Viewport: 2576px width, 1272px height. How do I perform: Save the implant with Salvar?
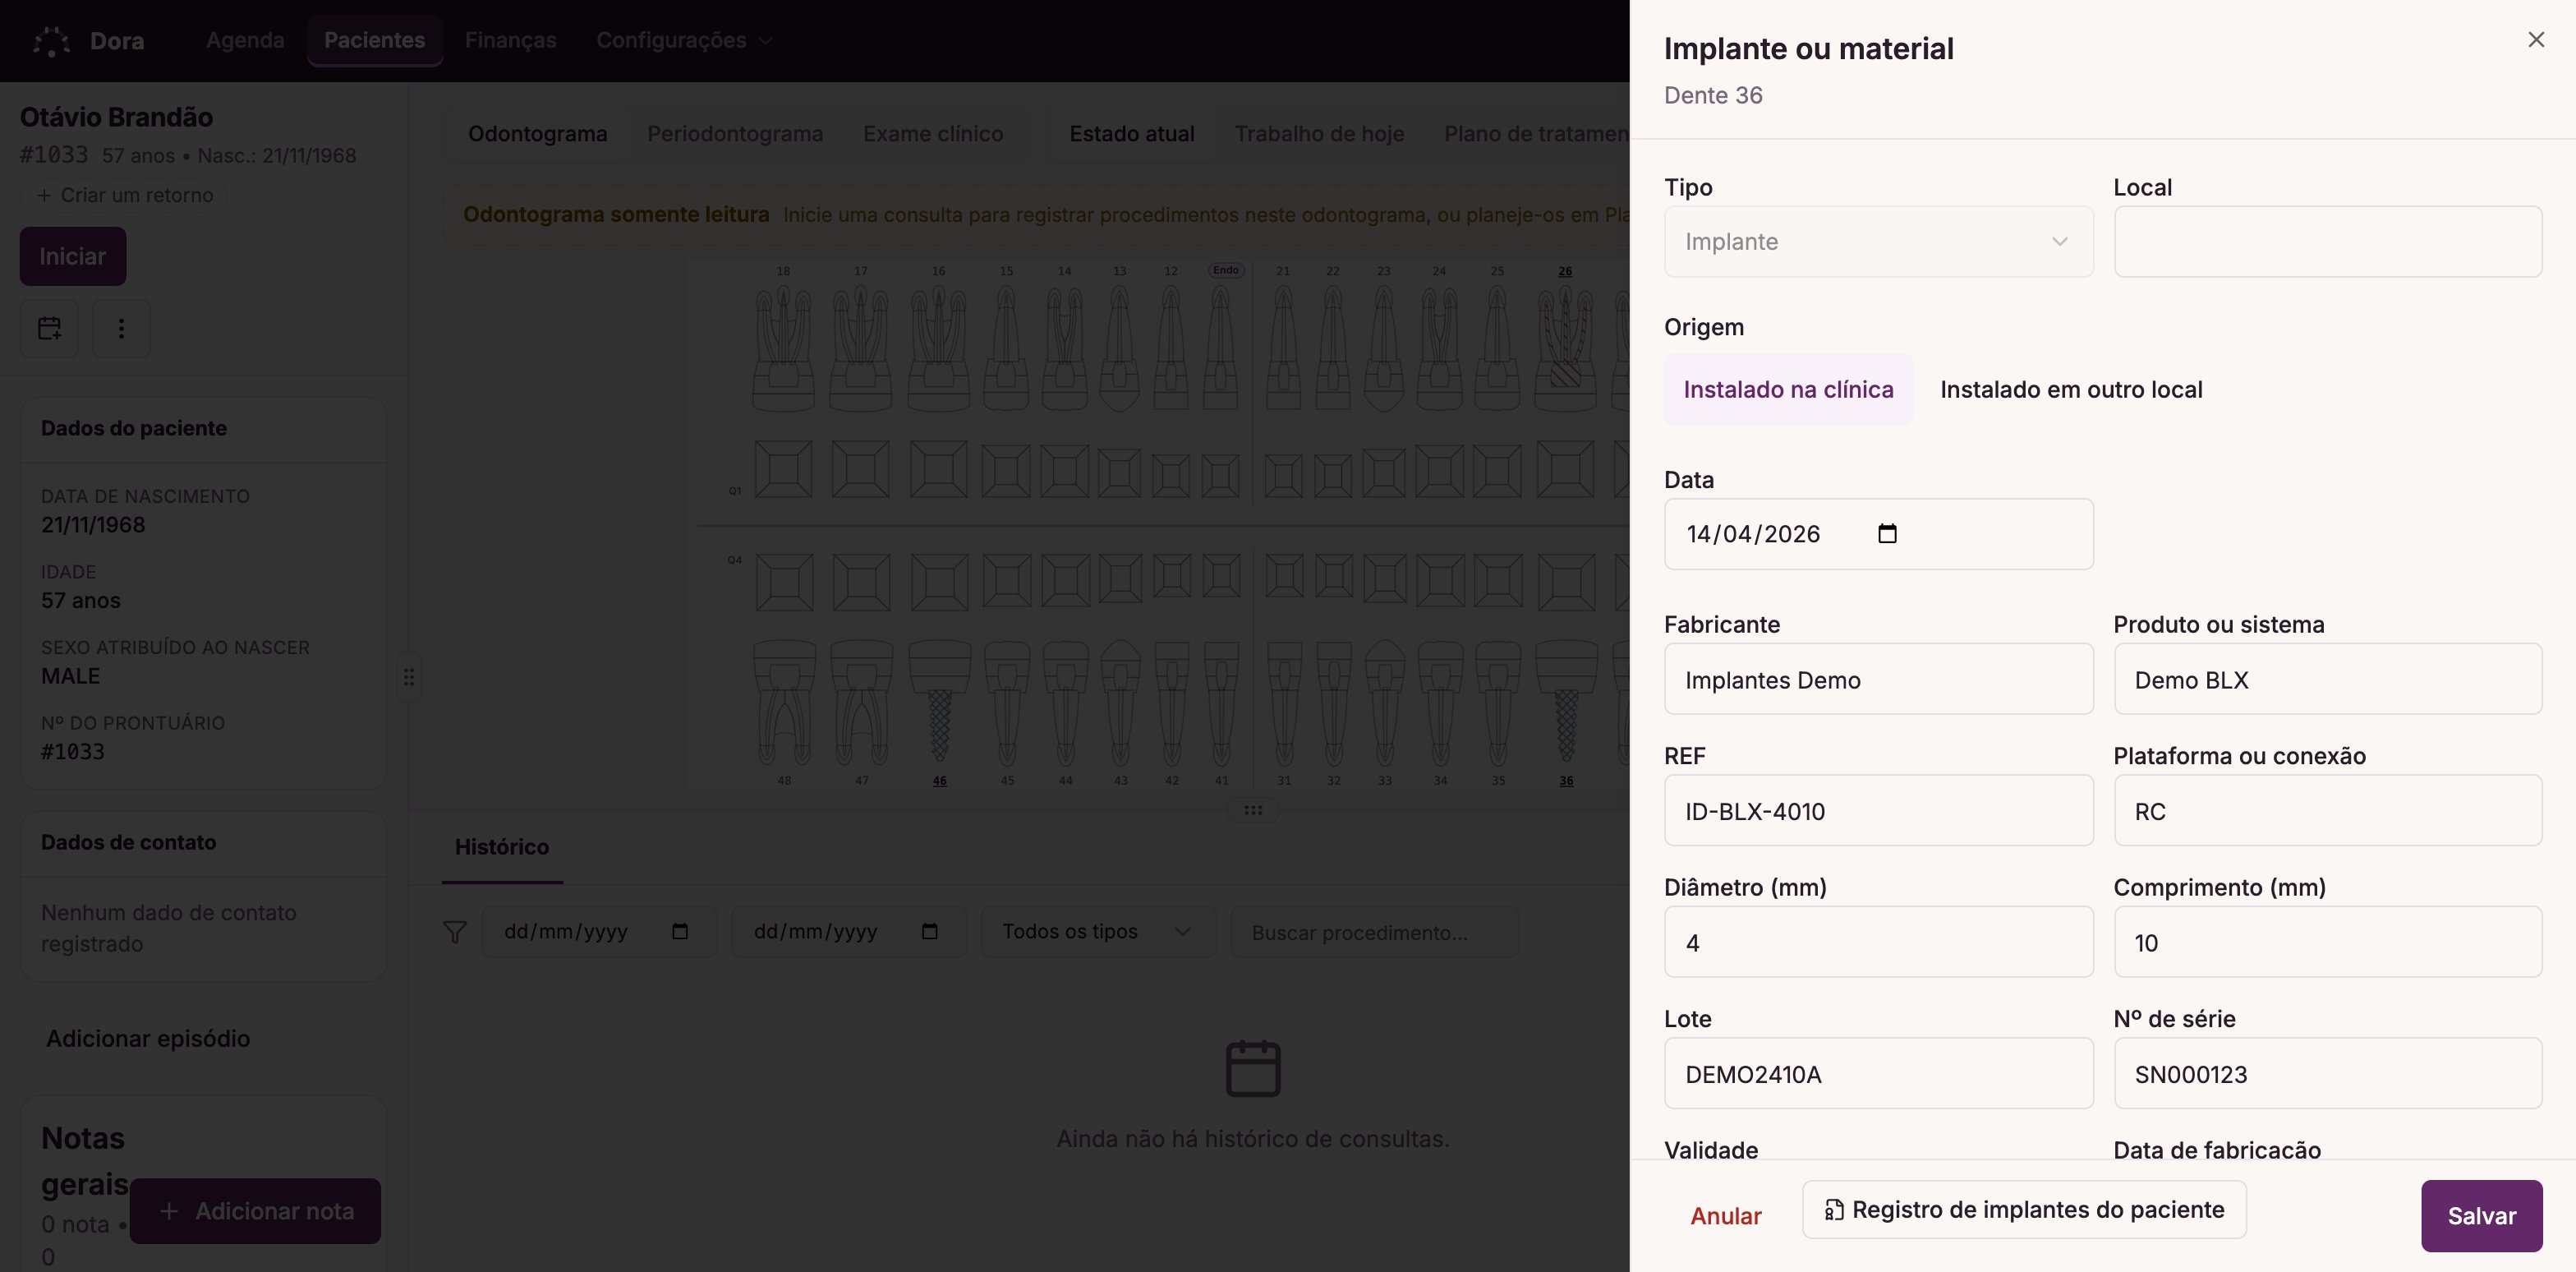(2481, 1216)
